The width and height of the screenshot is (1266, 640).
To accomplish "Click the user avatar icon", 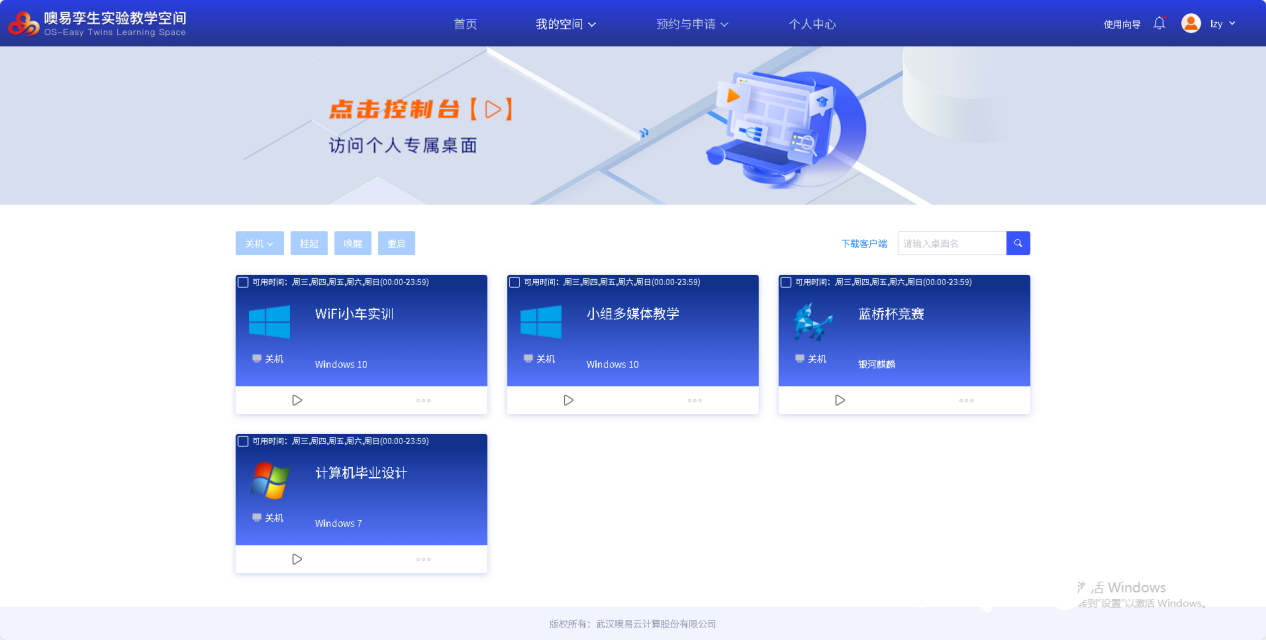I will coord(1191,23).
